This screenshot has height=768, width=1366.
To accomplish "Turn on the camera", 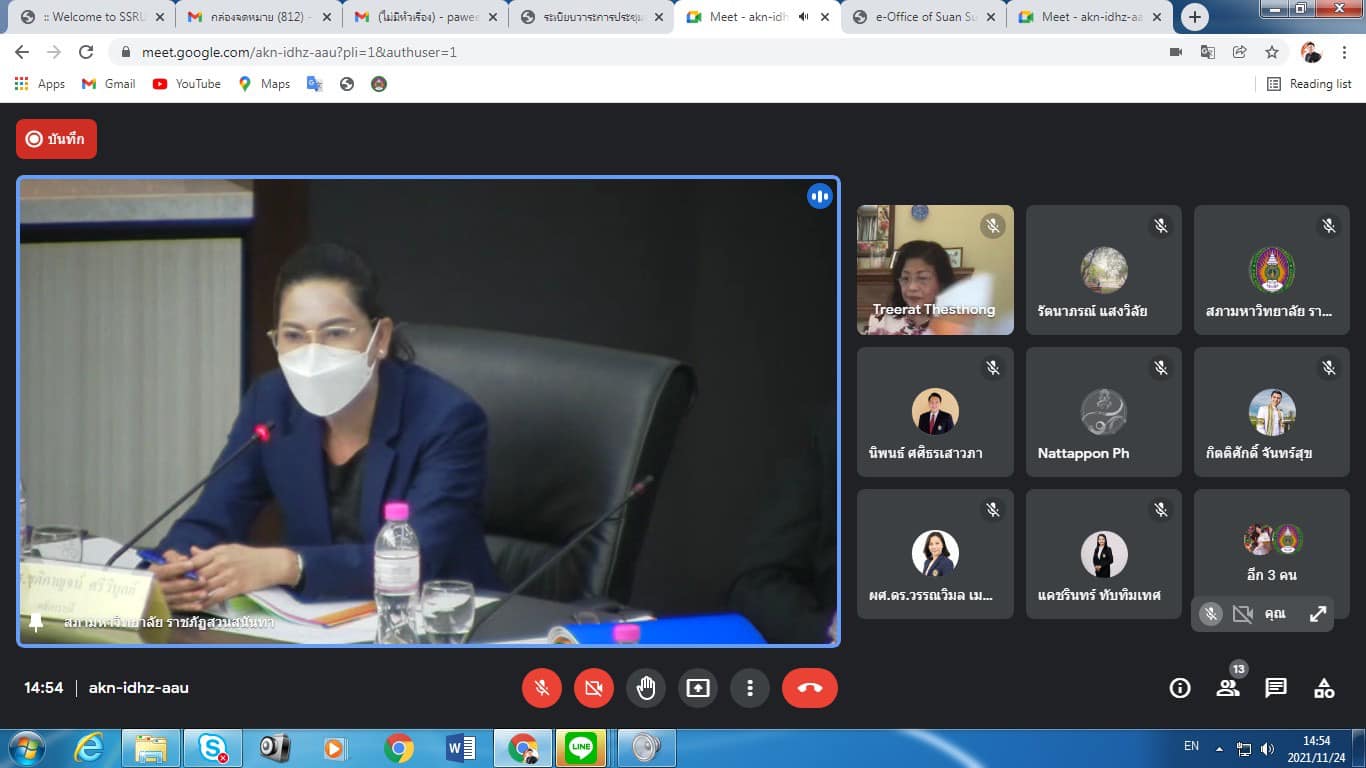I will point(593,688).
